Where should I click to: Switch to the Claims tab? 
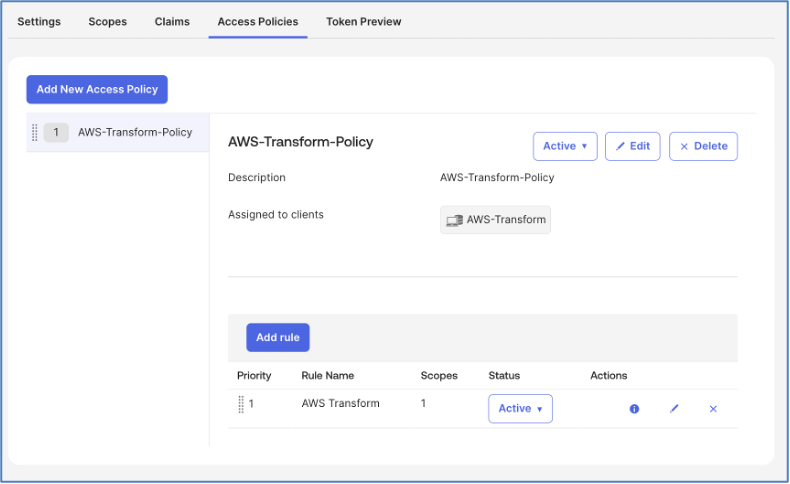coord(172,22)
